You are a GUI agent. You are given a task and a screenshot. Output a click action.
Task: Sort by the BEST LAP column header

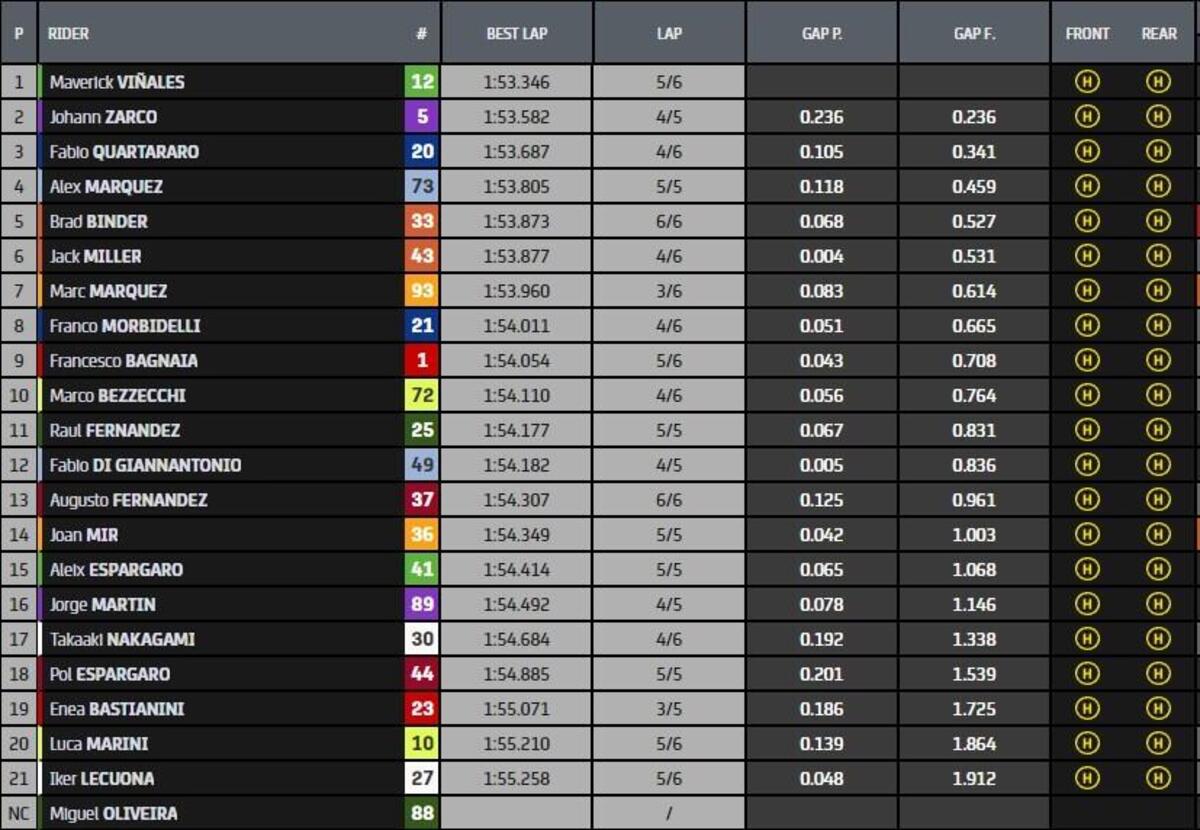517,33
